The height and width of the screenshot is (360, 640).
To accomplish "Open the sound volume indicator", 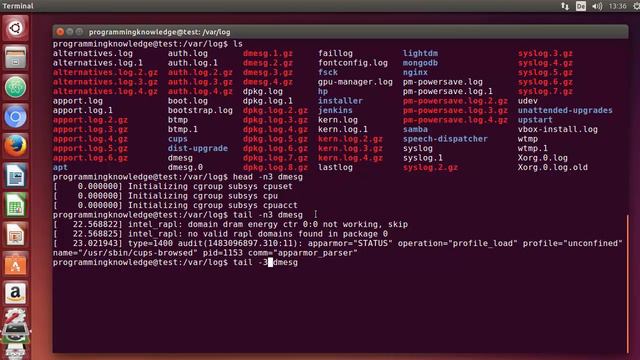I will coord(597,6).
